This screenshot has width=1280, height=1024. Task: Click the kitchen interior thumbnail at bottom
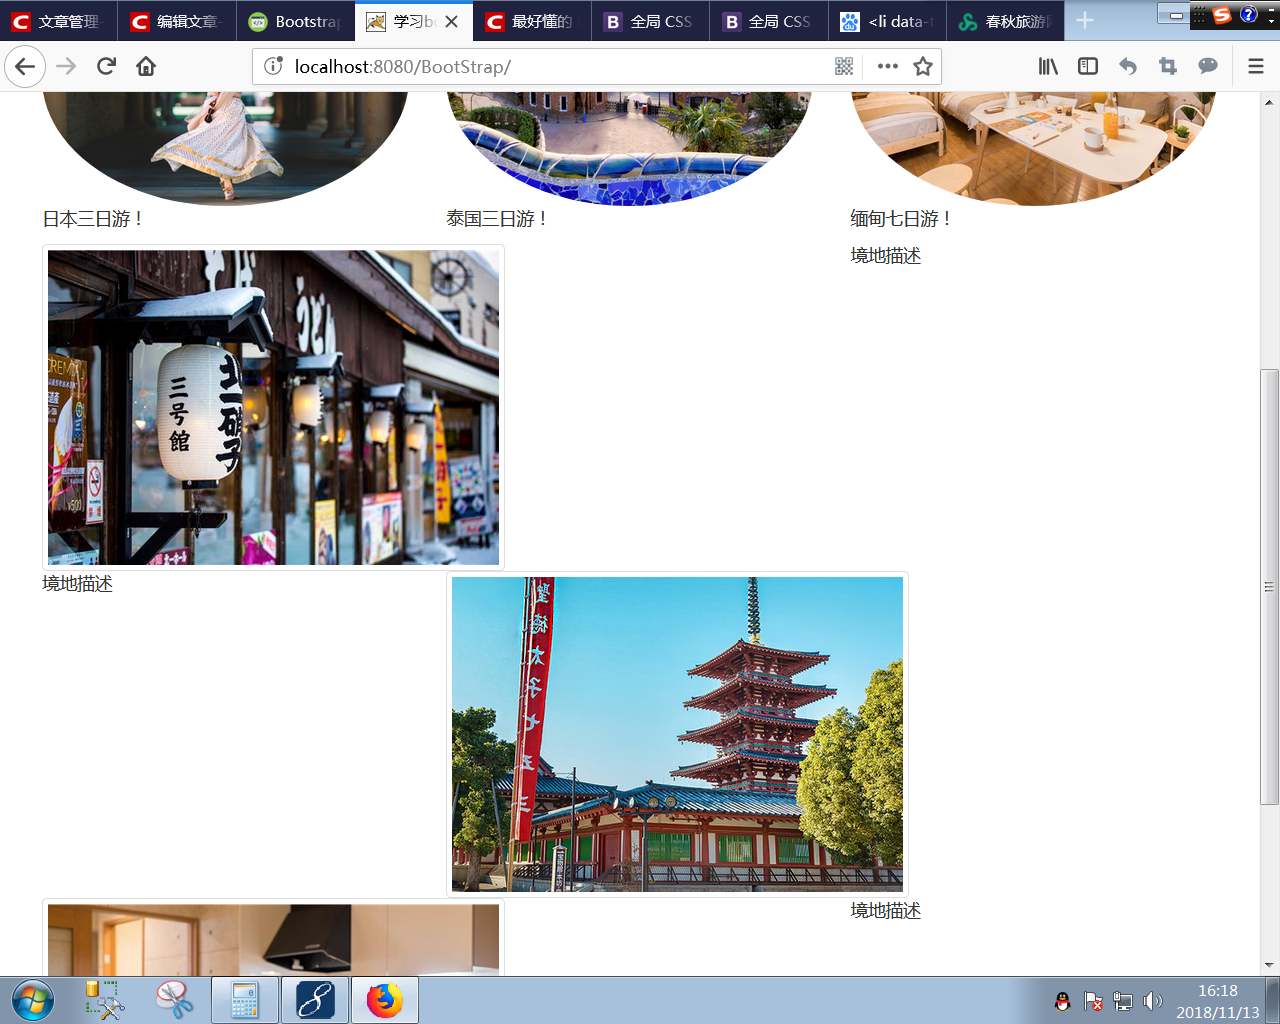(273, 938)
